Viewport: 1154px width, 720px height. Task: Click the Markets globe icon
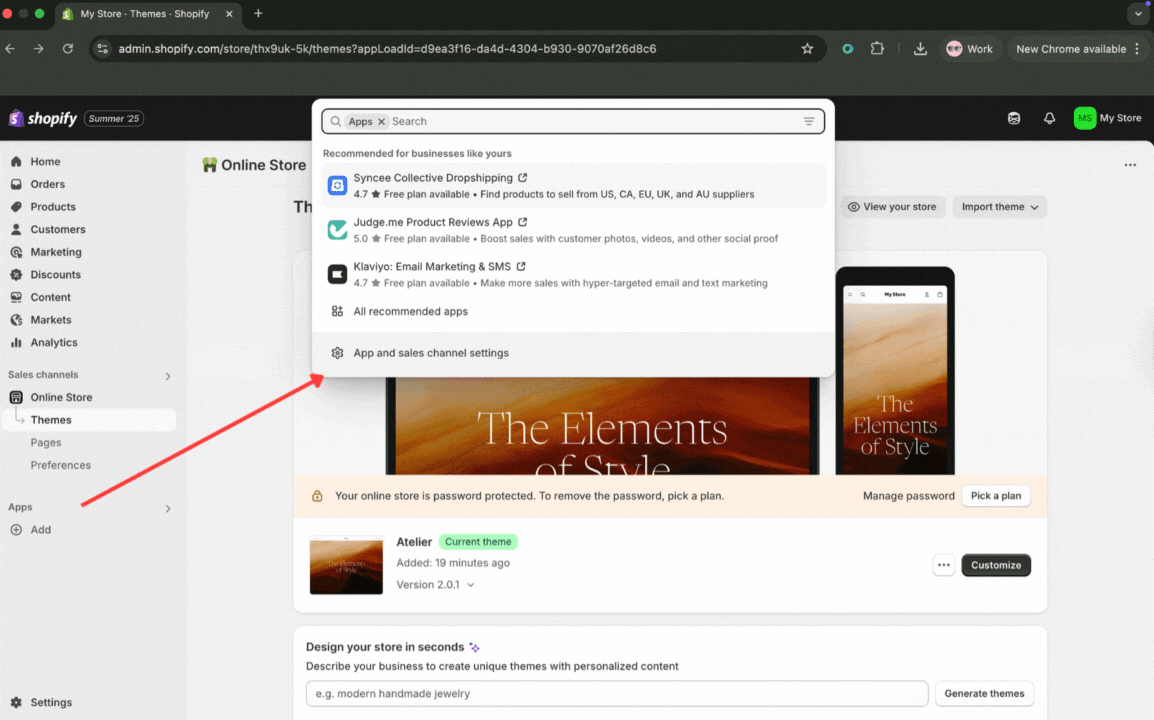tap(16, 320)
